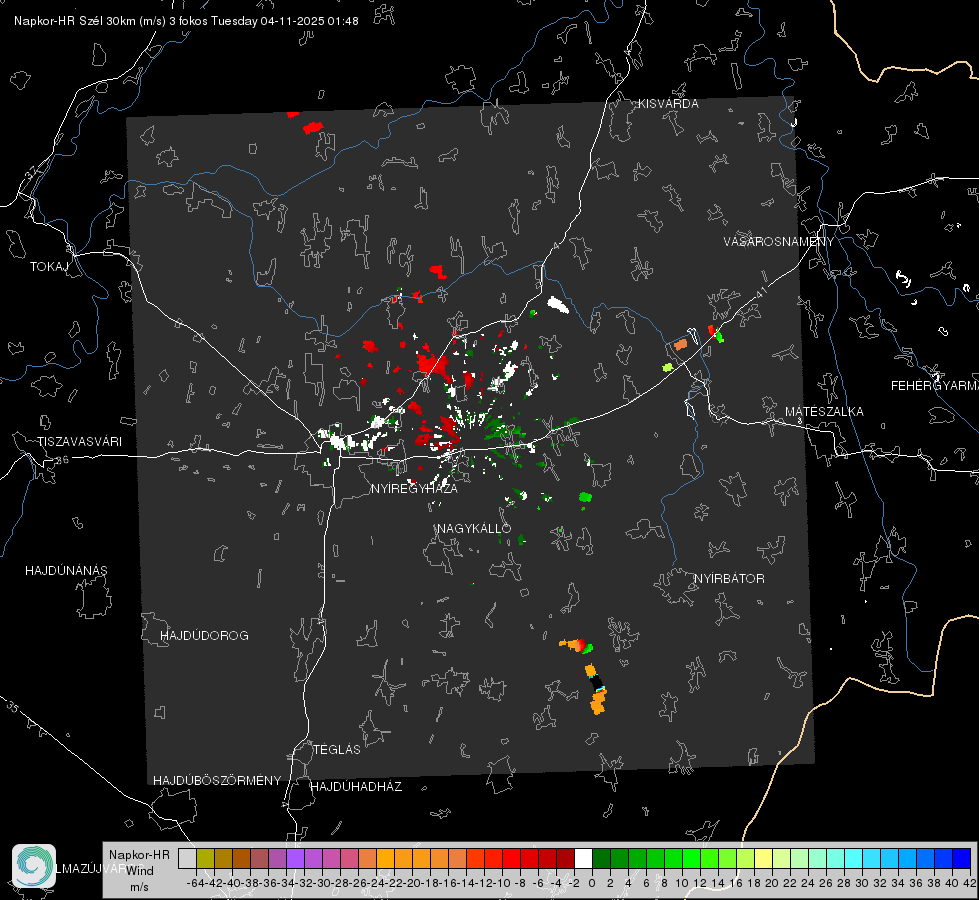The width and height of the screenshot is (979, 900).
Task: Select the TOKAJ label on the map
Action: point(49,267)
